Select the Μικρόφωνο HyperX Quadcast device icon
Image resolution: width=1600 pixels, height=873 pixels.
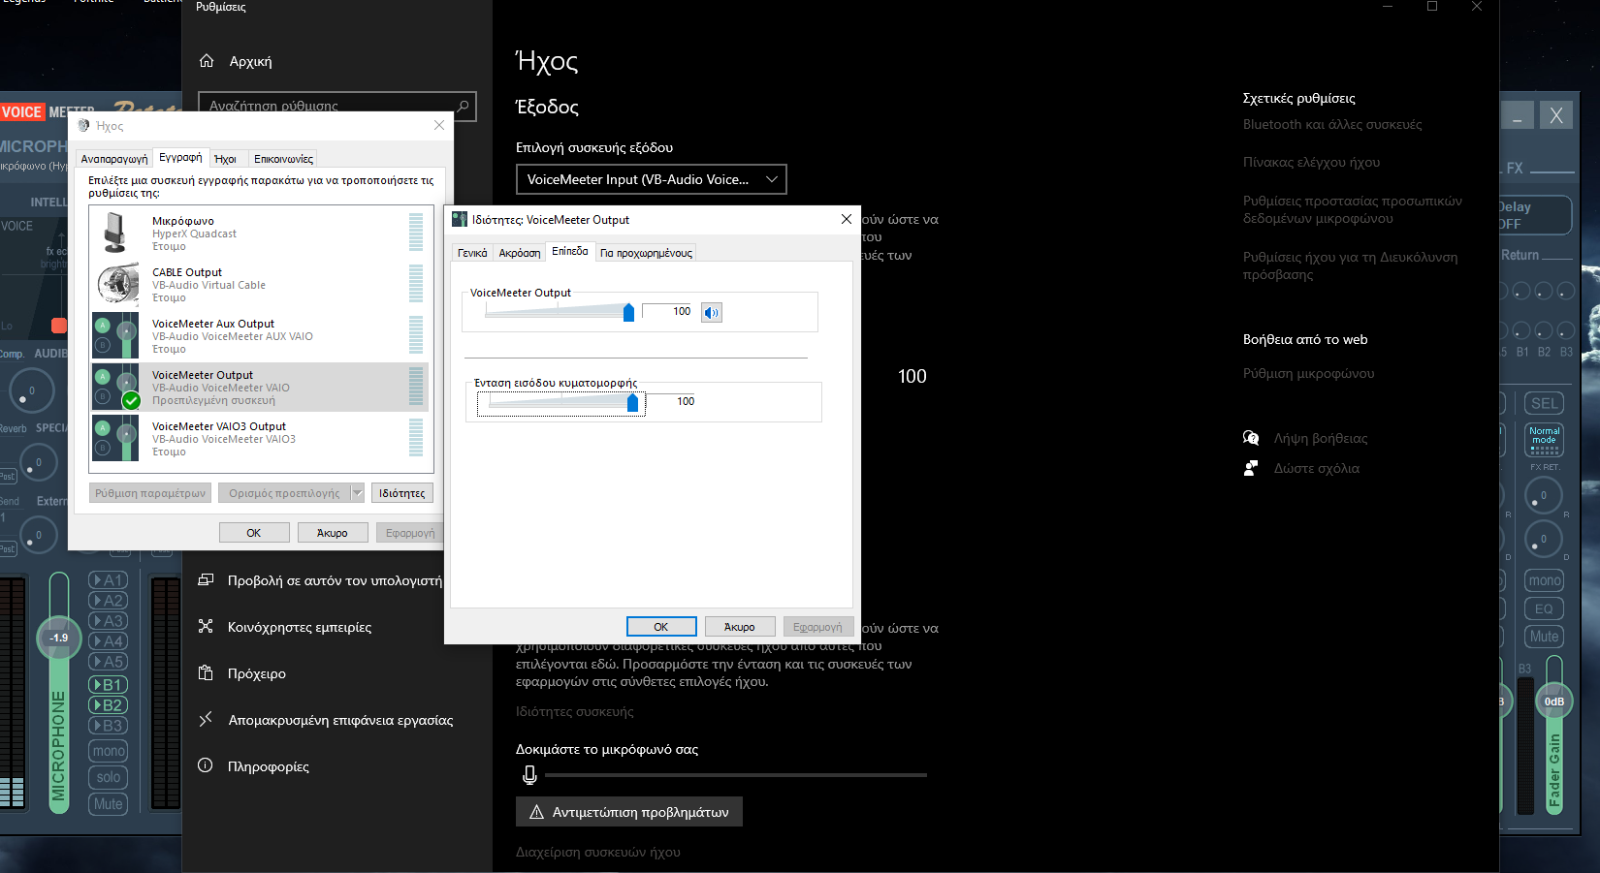coord(117,232)
